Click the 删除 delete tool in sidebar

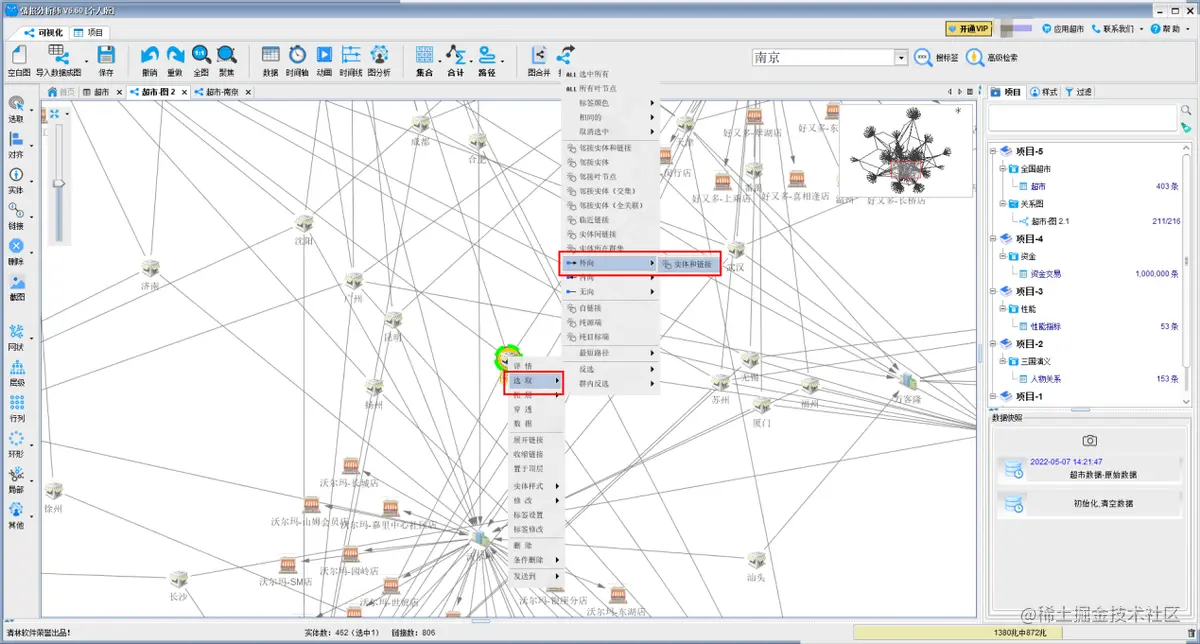[x=16, y=246]
